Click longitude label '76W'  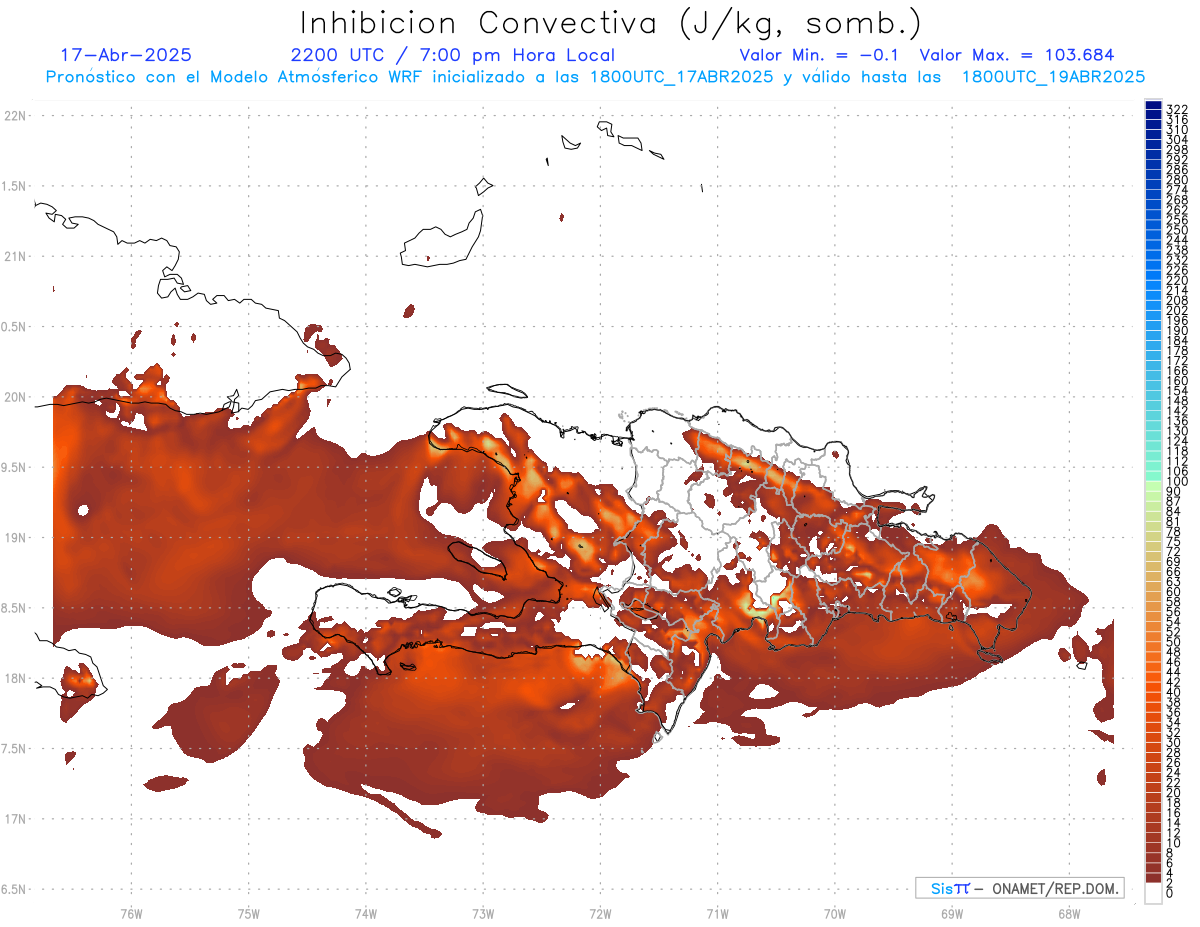[x=131, y=913]
